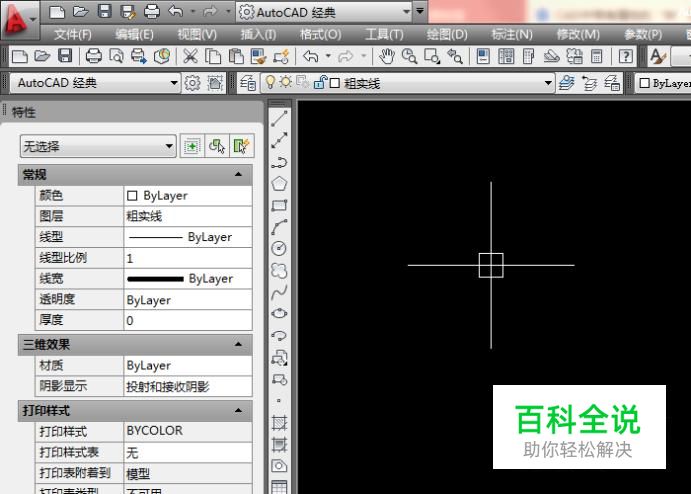Open the 粗实线 layer dropdown list
Screen dimensions: 691x494
[x=548, y=84]
